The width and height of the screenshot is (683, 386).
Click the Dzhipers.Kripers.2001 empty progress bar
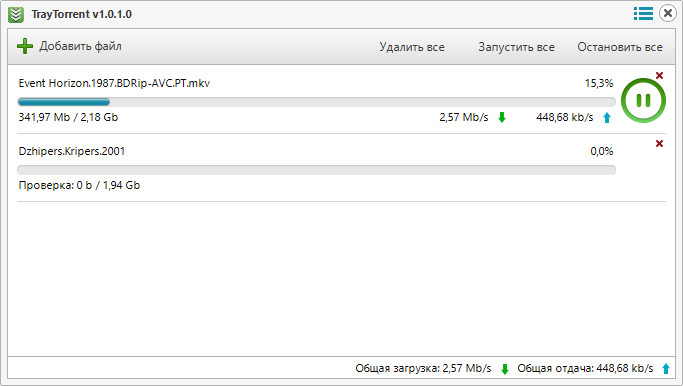pos(317,170)
